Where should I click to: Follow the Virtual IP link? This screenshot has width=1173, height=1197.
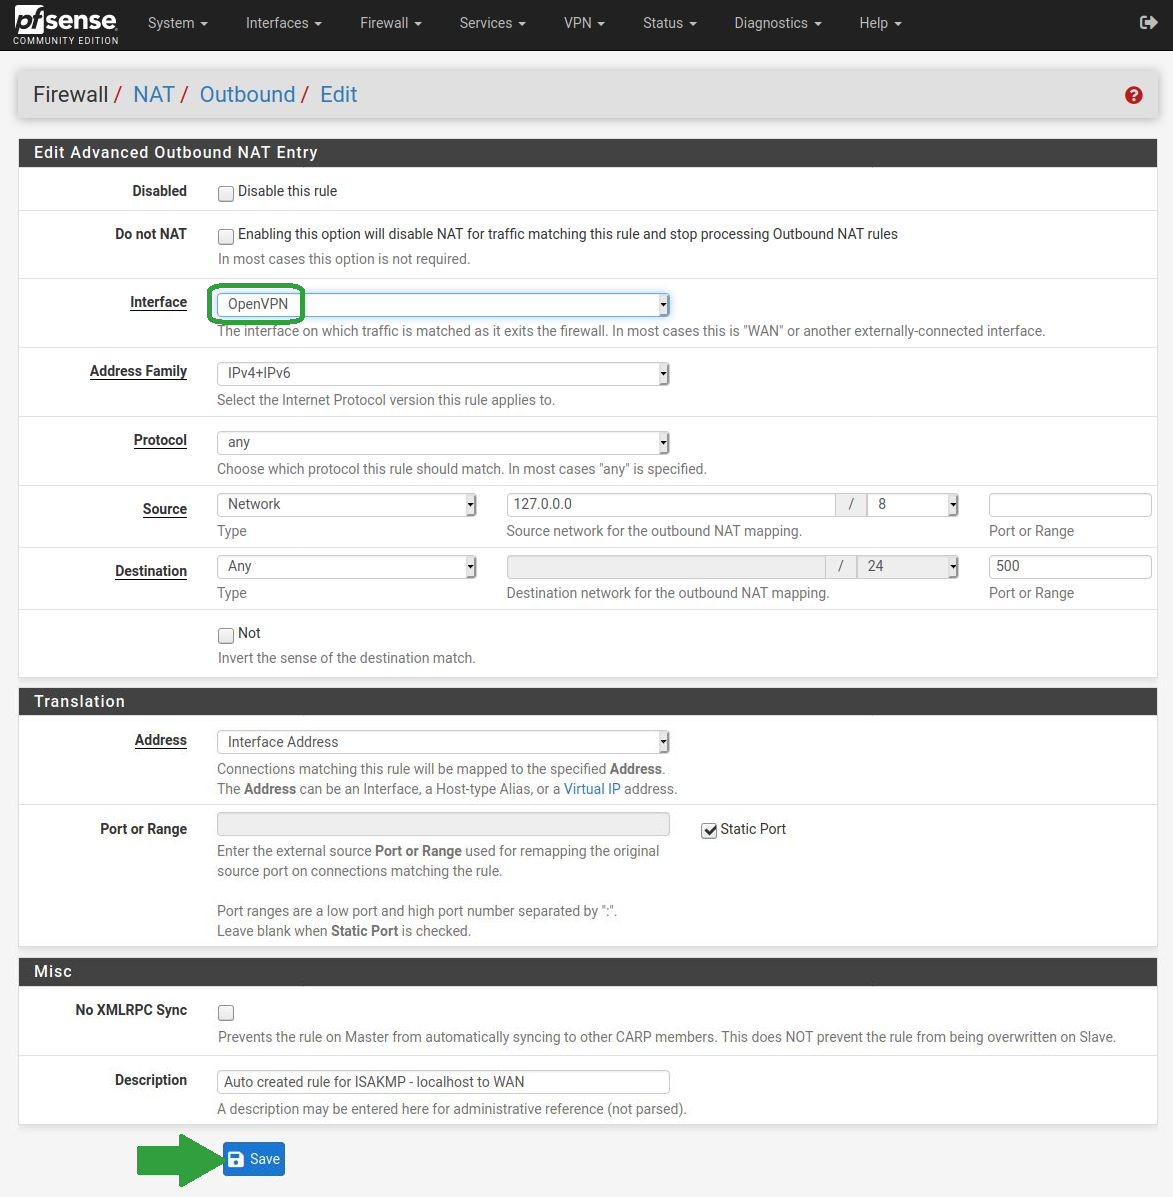(592, 789)
